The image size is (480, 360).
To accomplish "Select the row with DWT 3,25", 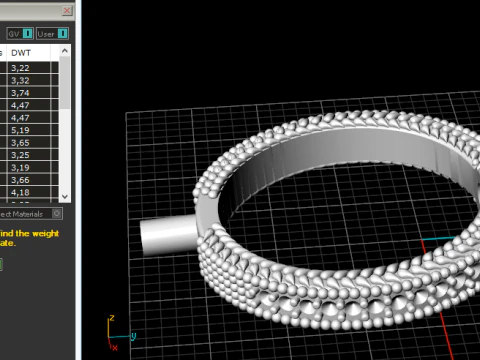I will tap(29, 155).
